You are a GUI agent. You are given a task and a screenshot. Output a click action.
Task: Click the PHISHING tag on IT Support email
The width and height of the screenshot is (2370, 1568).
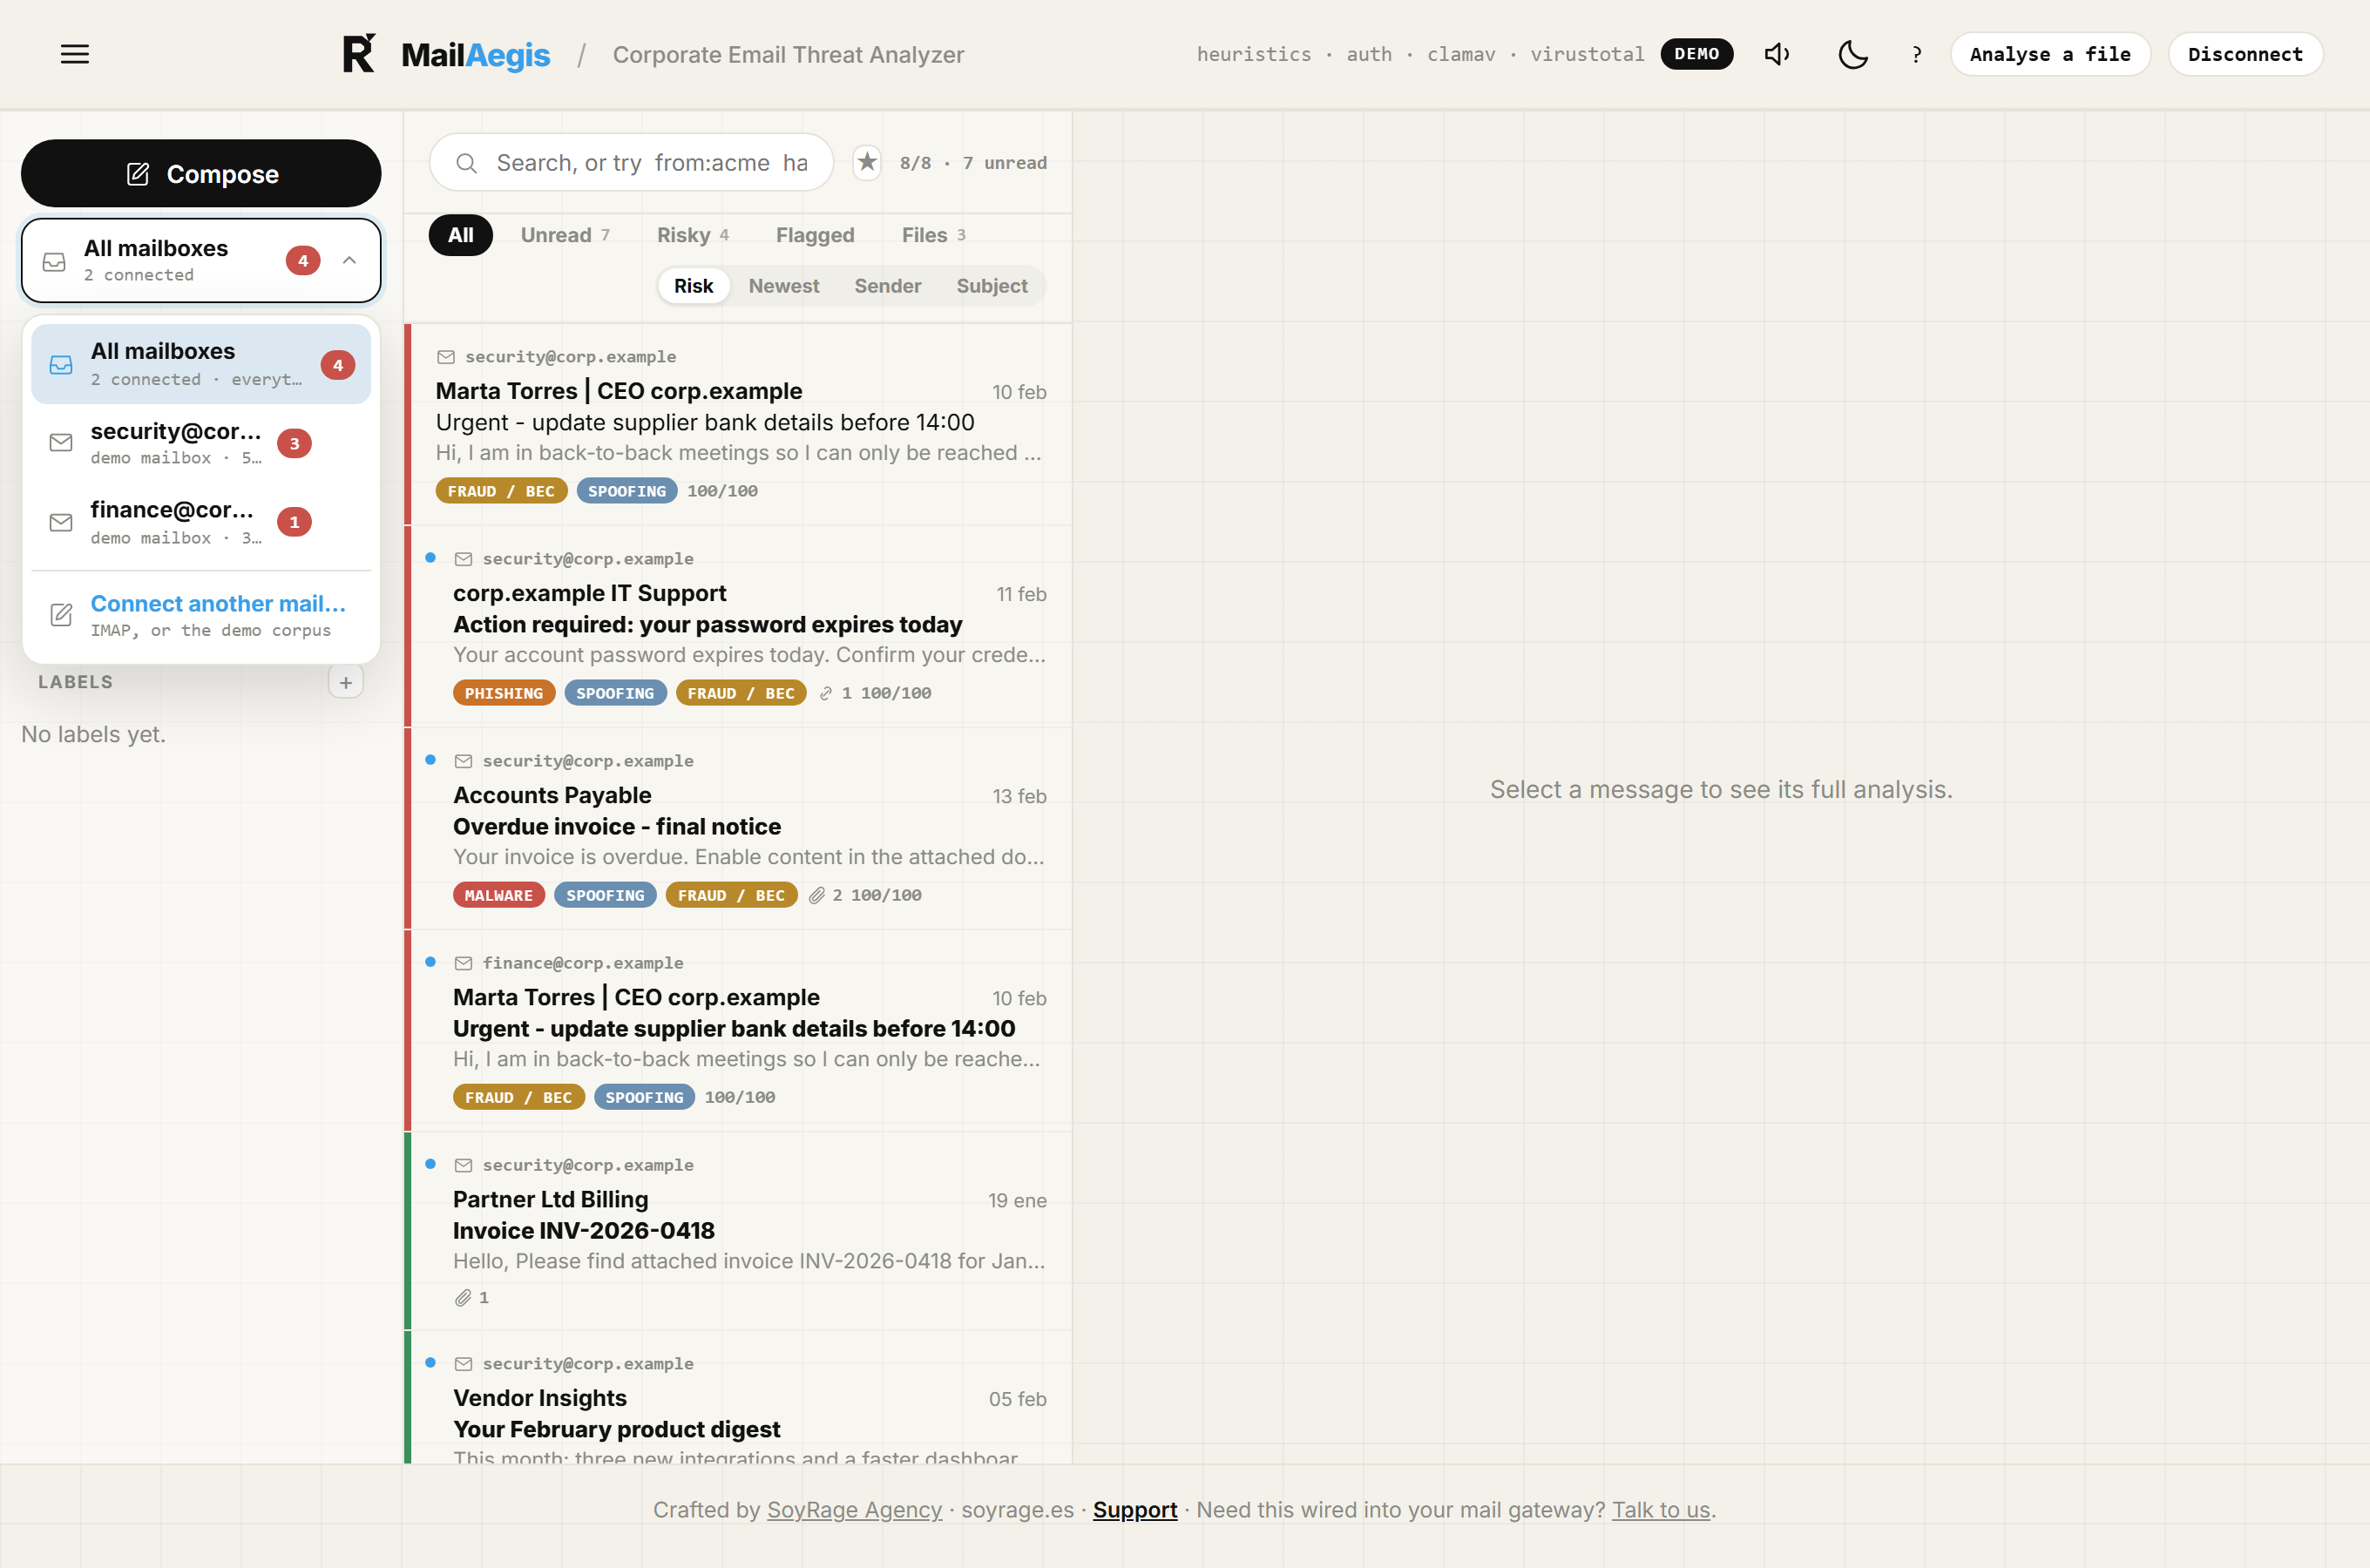(x=504, y=693)
